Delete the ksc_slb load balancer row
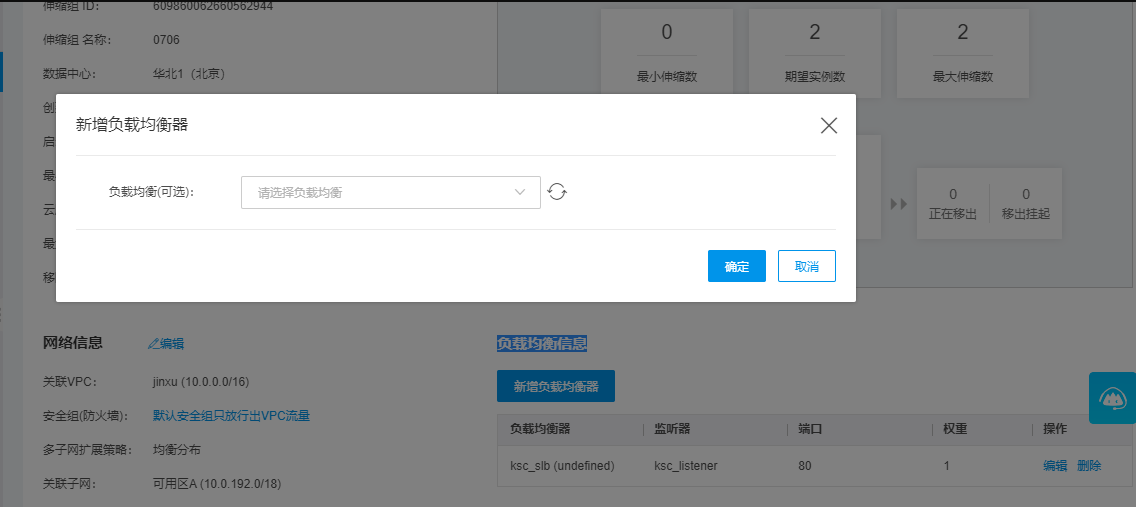 [1089, 466]
